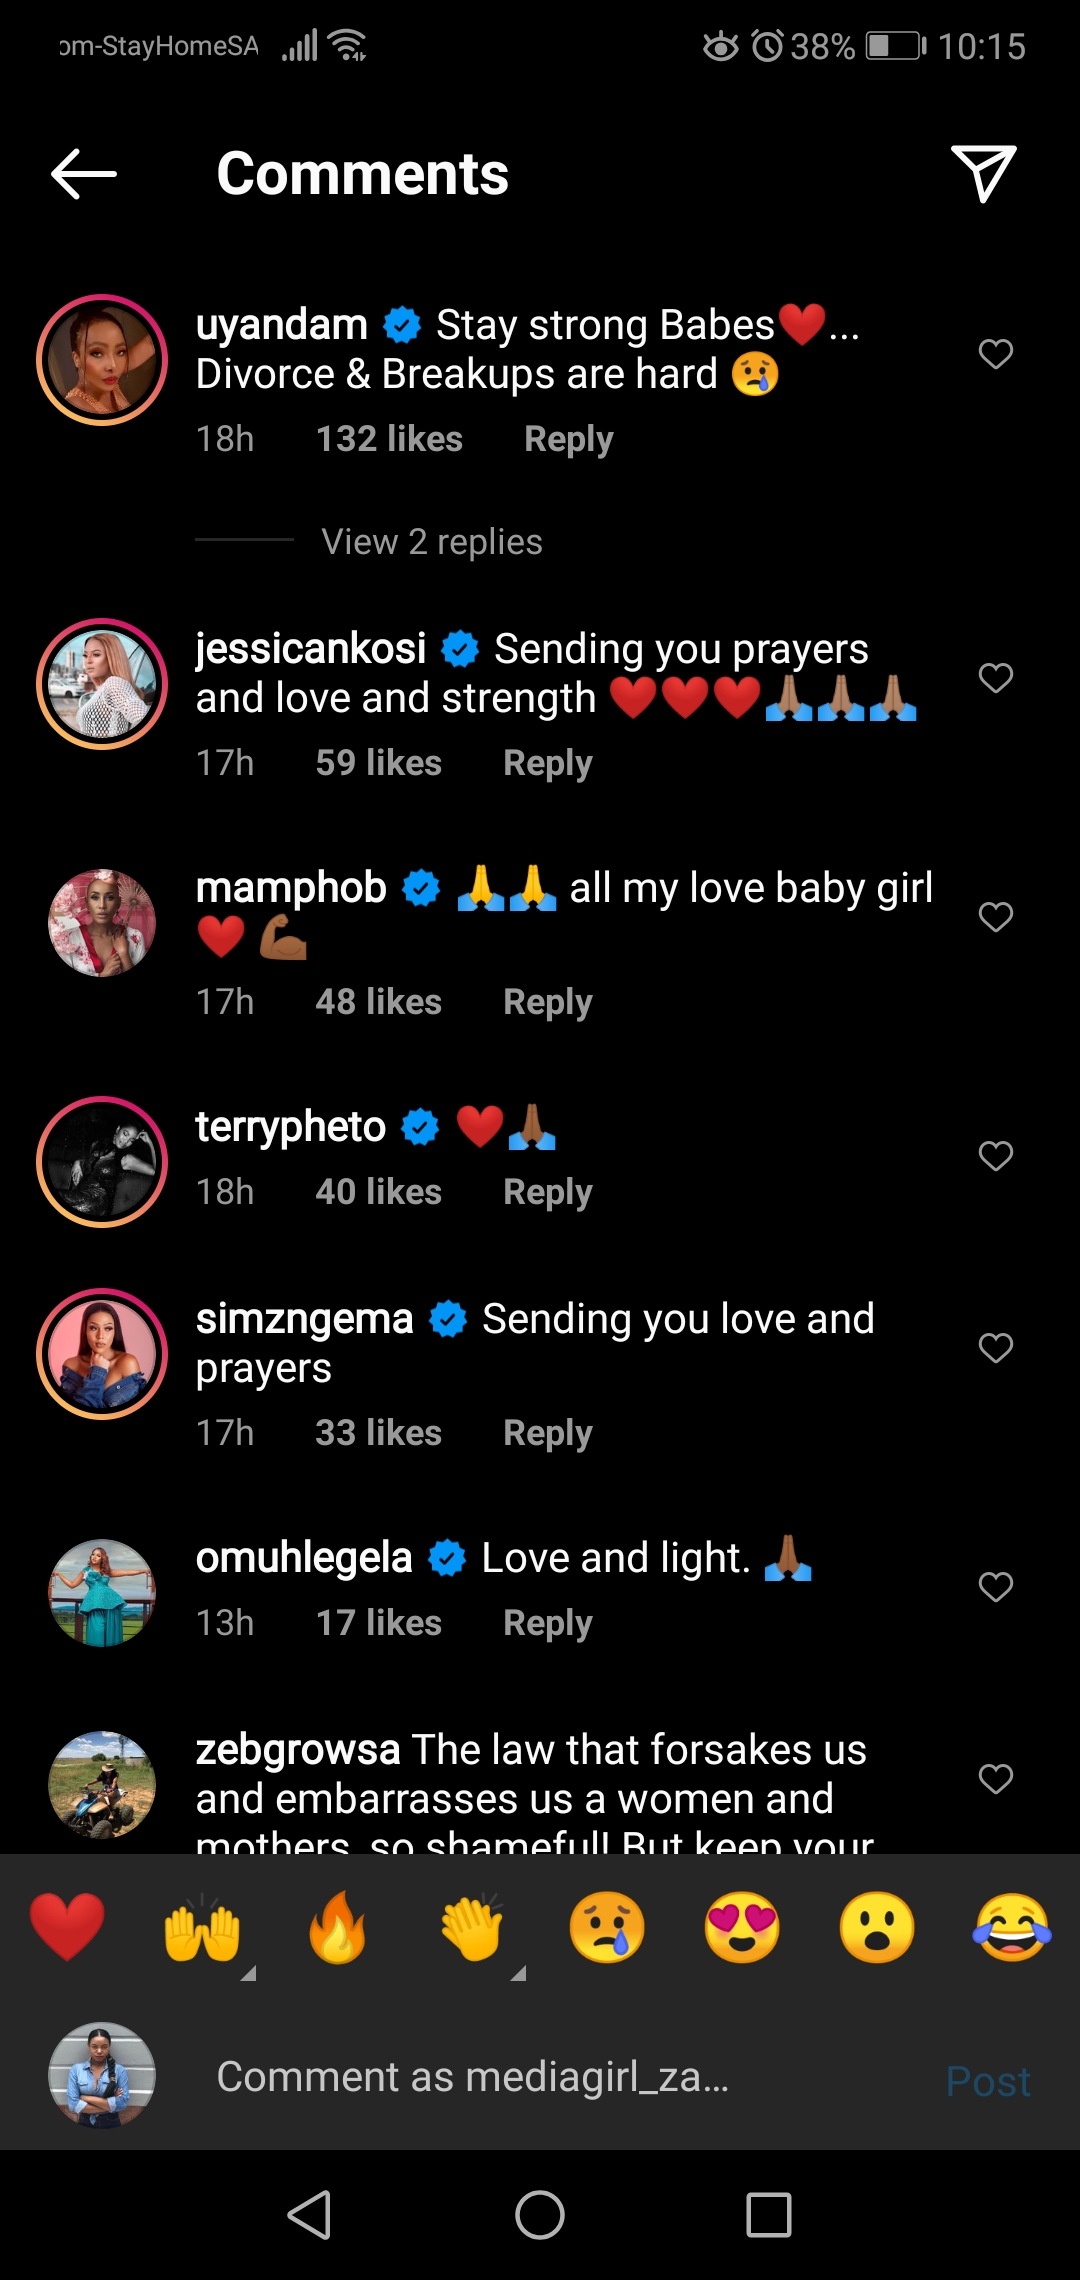Viewport: 1080px width, 2280px height.
Task: Insert the crying-laughing emoji reaction
Action: pos(1011,1927)
